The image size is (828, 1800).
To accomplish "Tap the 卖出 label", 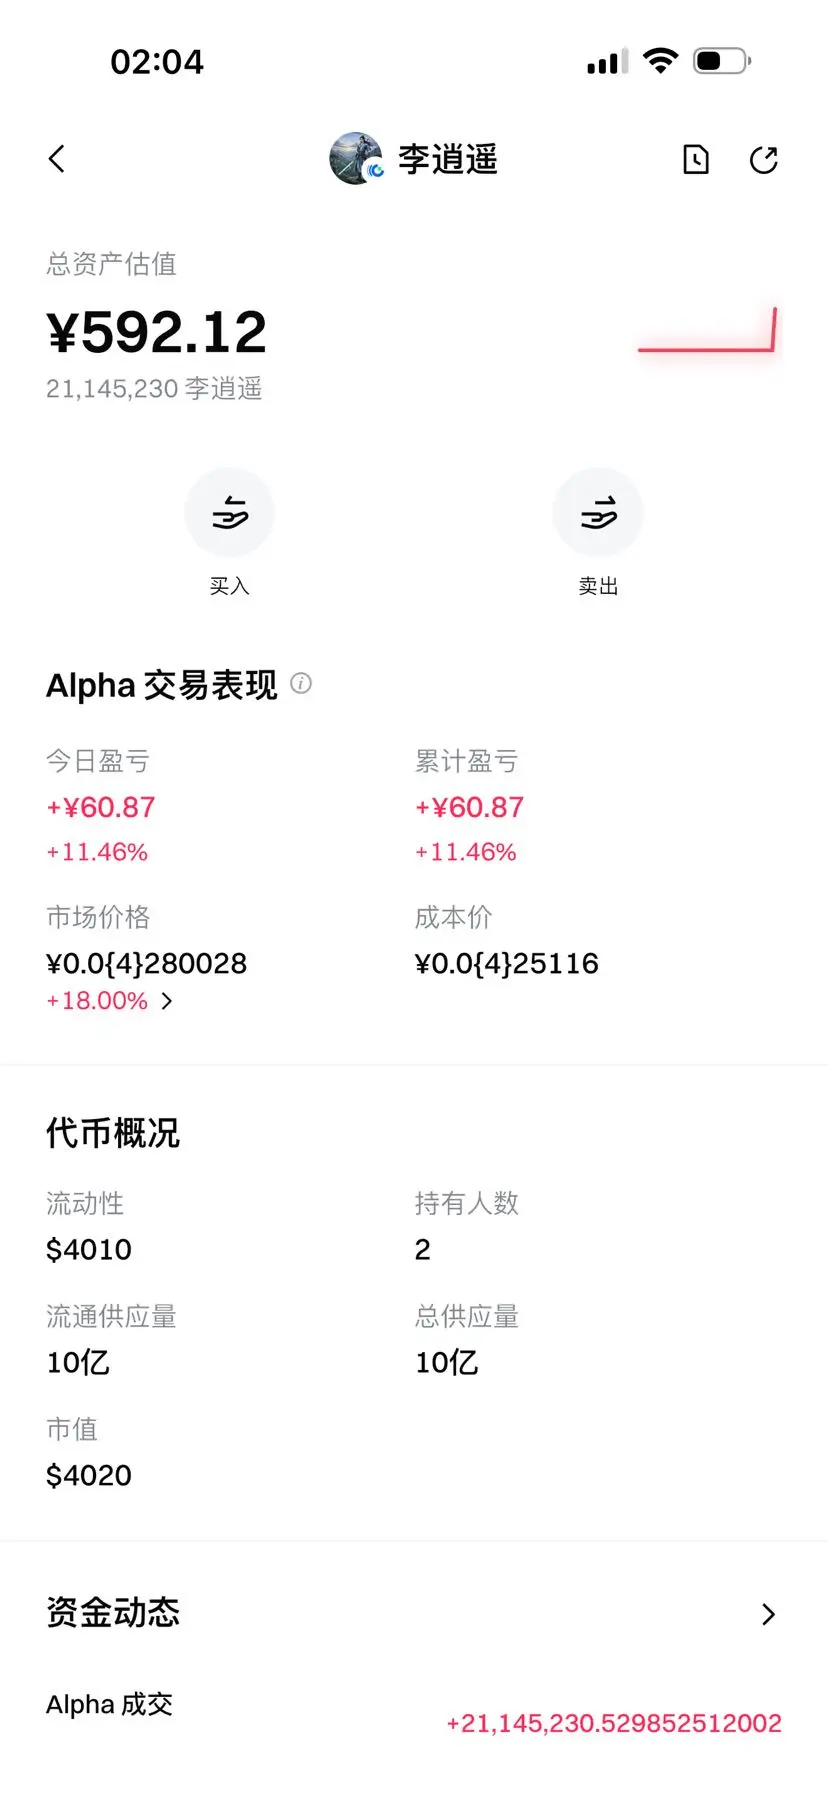I will (598, 586).
